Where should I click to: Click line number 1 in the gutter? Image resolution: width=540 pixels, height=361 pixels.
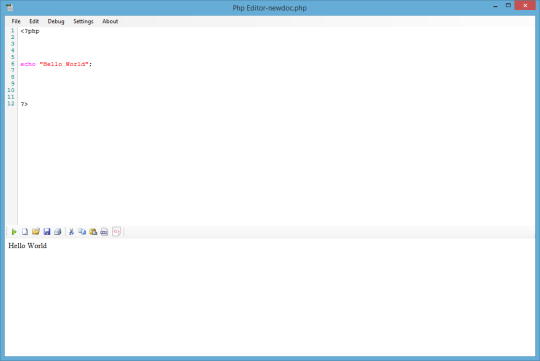(13, 31)
